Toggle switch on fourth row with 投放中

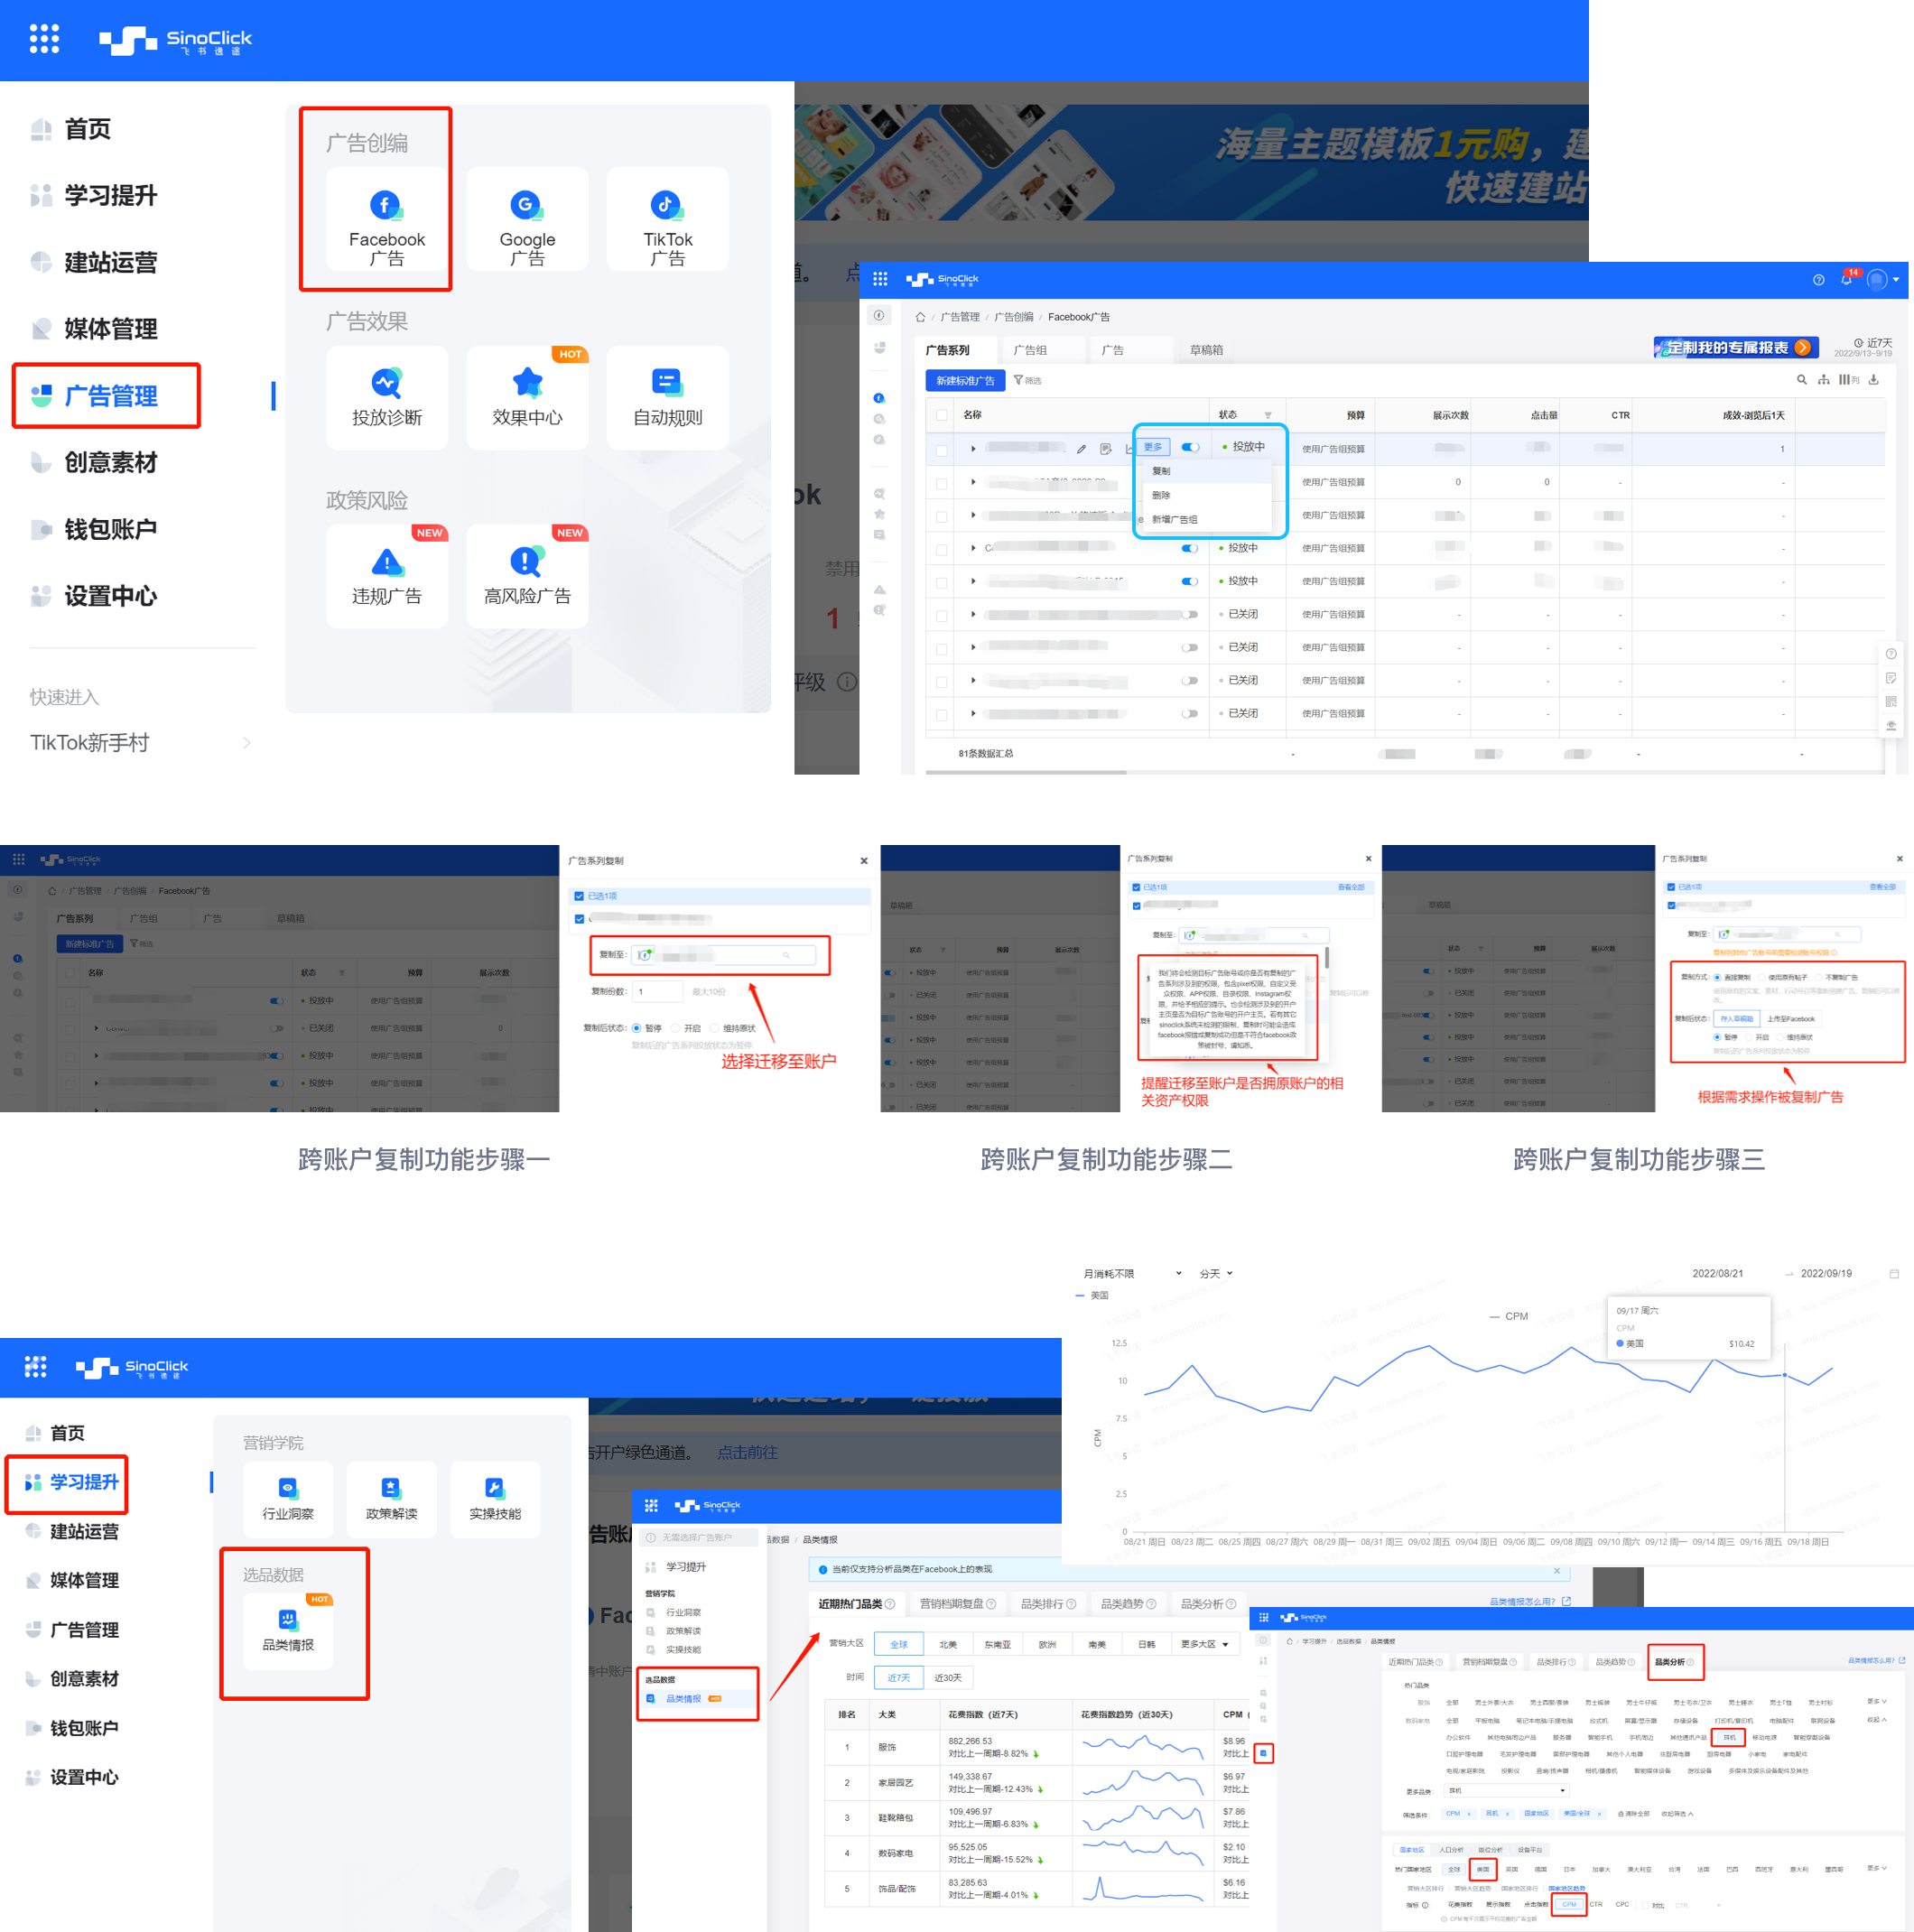pyautogui.click(x=1190, y=548)
